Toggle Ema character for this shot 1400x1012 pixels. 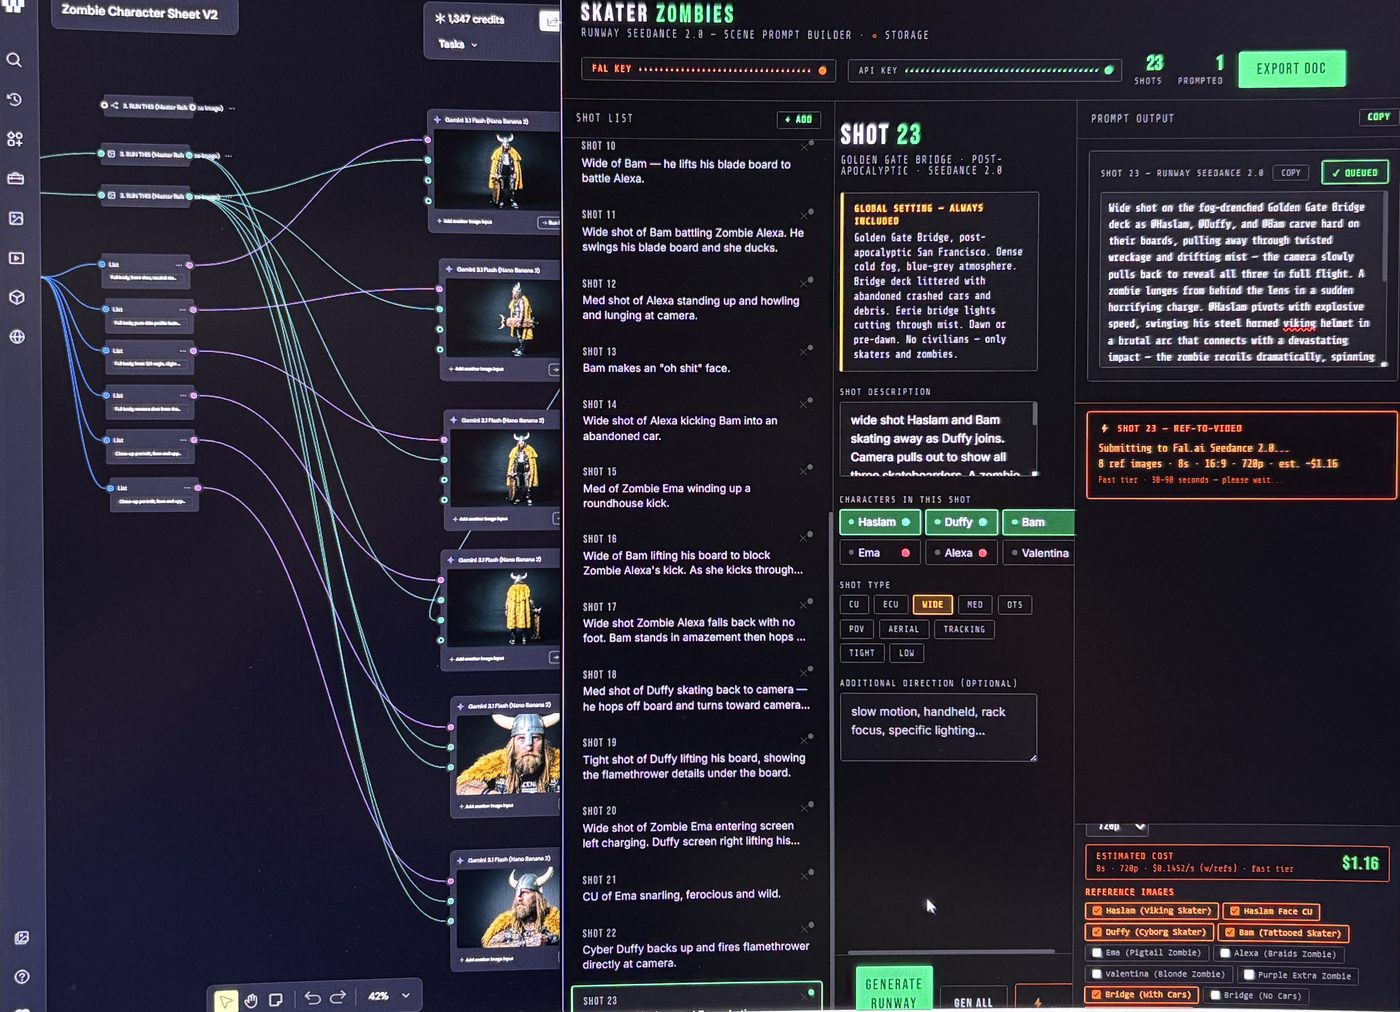(879, 553)
